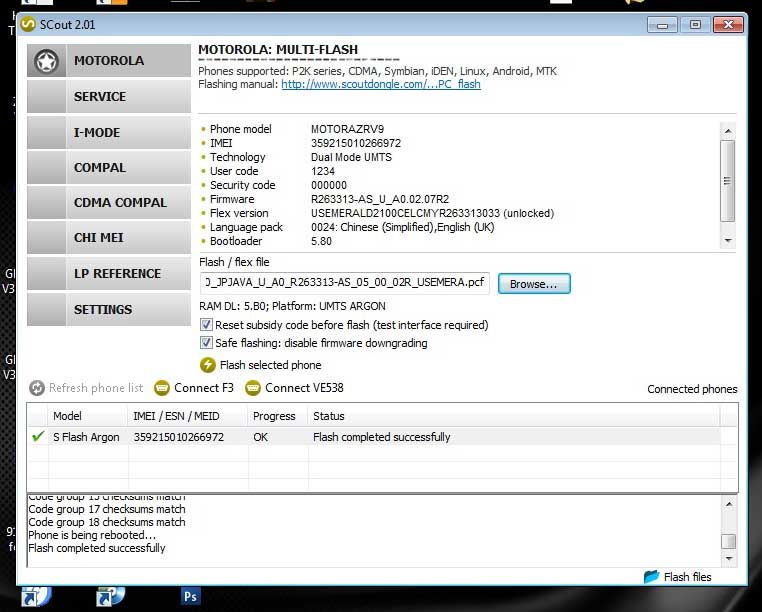The width and height of the screenshot is (762, 612).
Task: Open the Flash files folder icon
Action: tap(651, 577)
